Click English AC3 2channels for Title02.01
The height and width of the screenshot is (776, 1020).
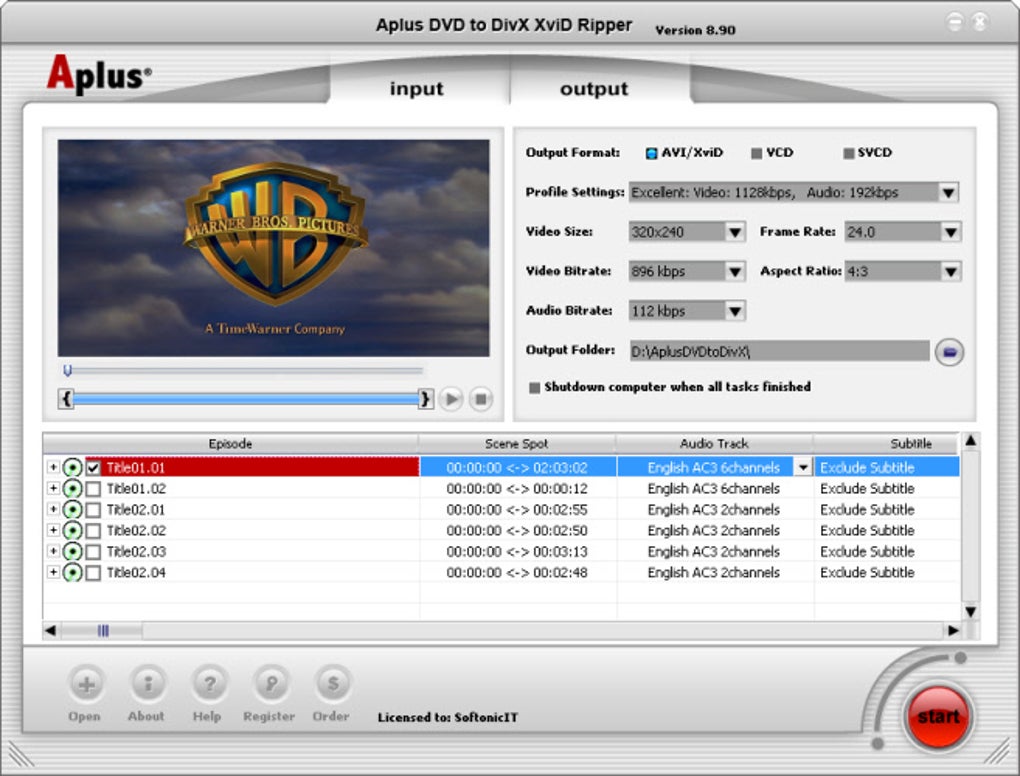(x=714, y=509)
